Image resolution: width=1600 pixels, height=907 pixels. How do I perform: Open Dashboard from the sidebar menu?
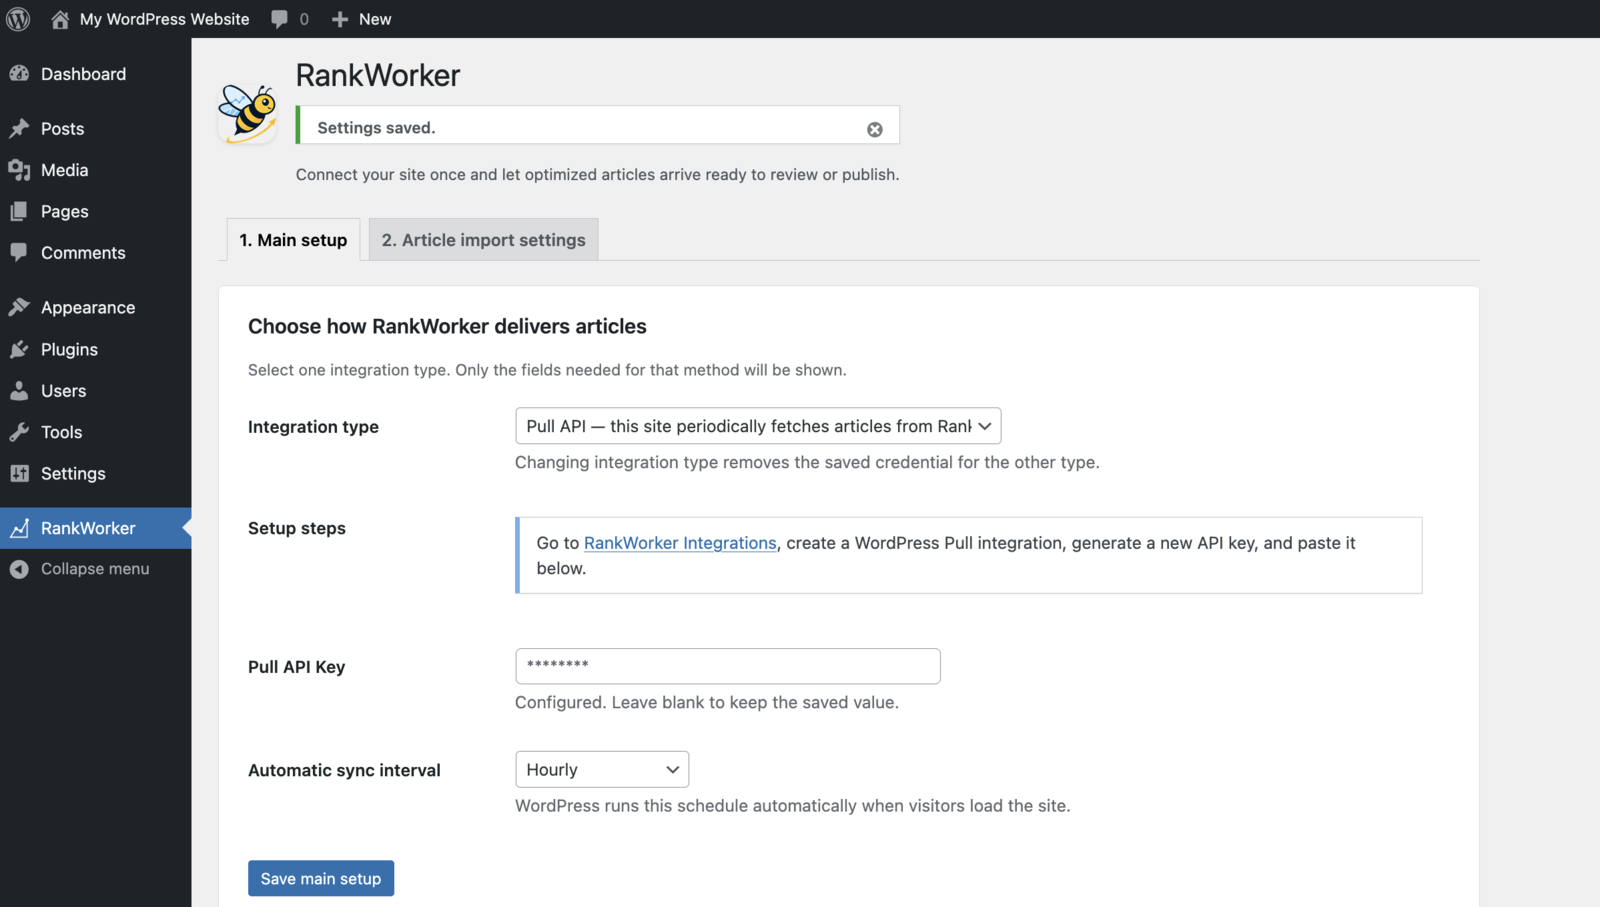(83, 74)
